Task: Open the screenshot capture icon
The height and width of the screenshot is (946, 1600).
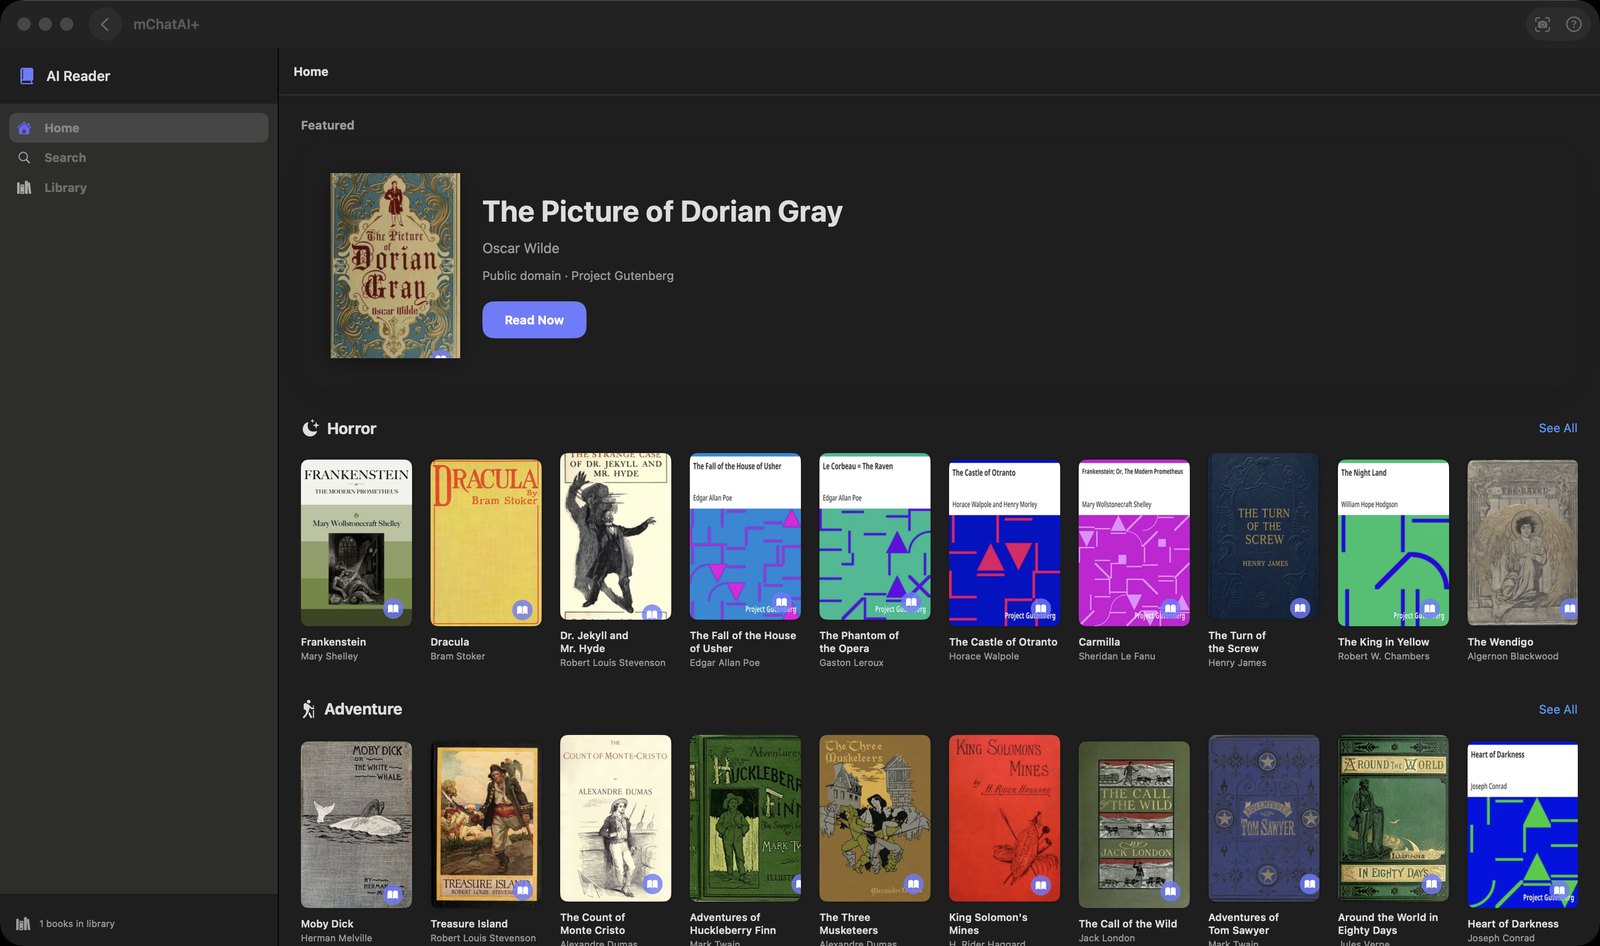Action: coord(1542,24)
